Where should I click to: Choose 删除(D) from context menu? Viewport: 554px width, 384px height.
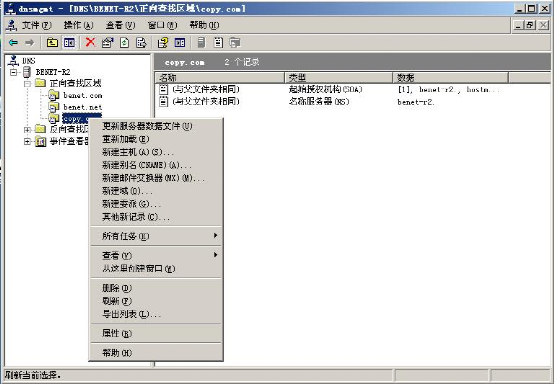pyautogui.click(x=156, y=288)
